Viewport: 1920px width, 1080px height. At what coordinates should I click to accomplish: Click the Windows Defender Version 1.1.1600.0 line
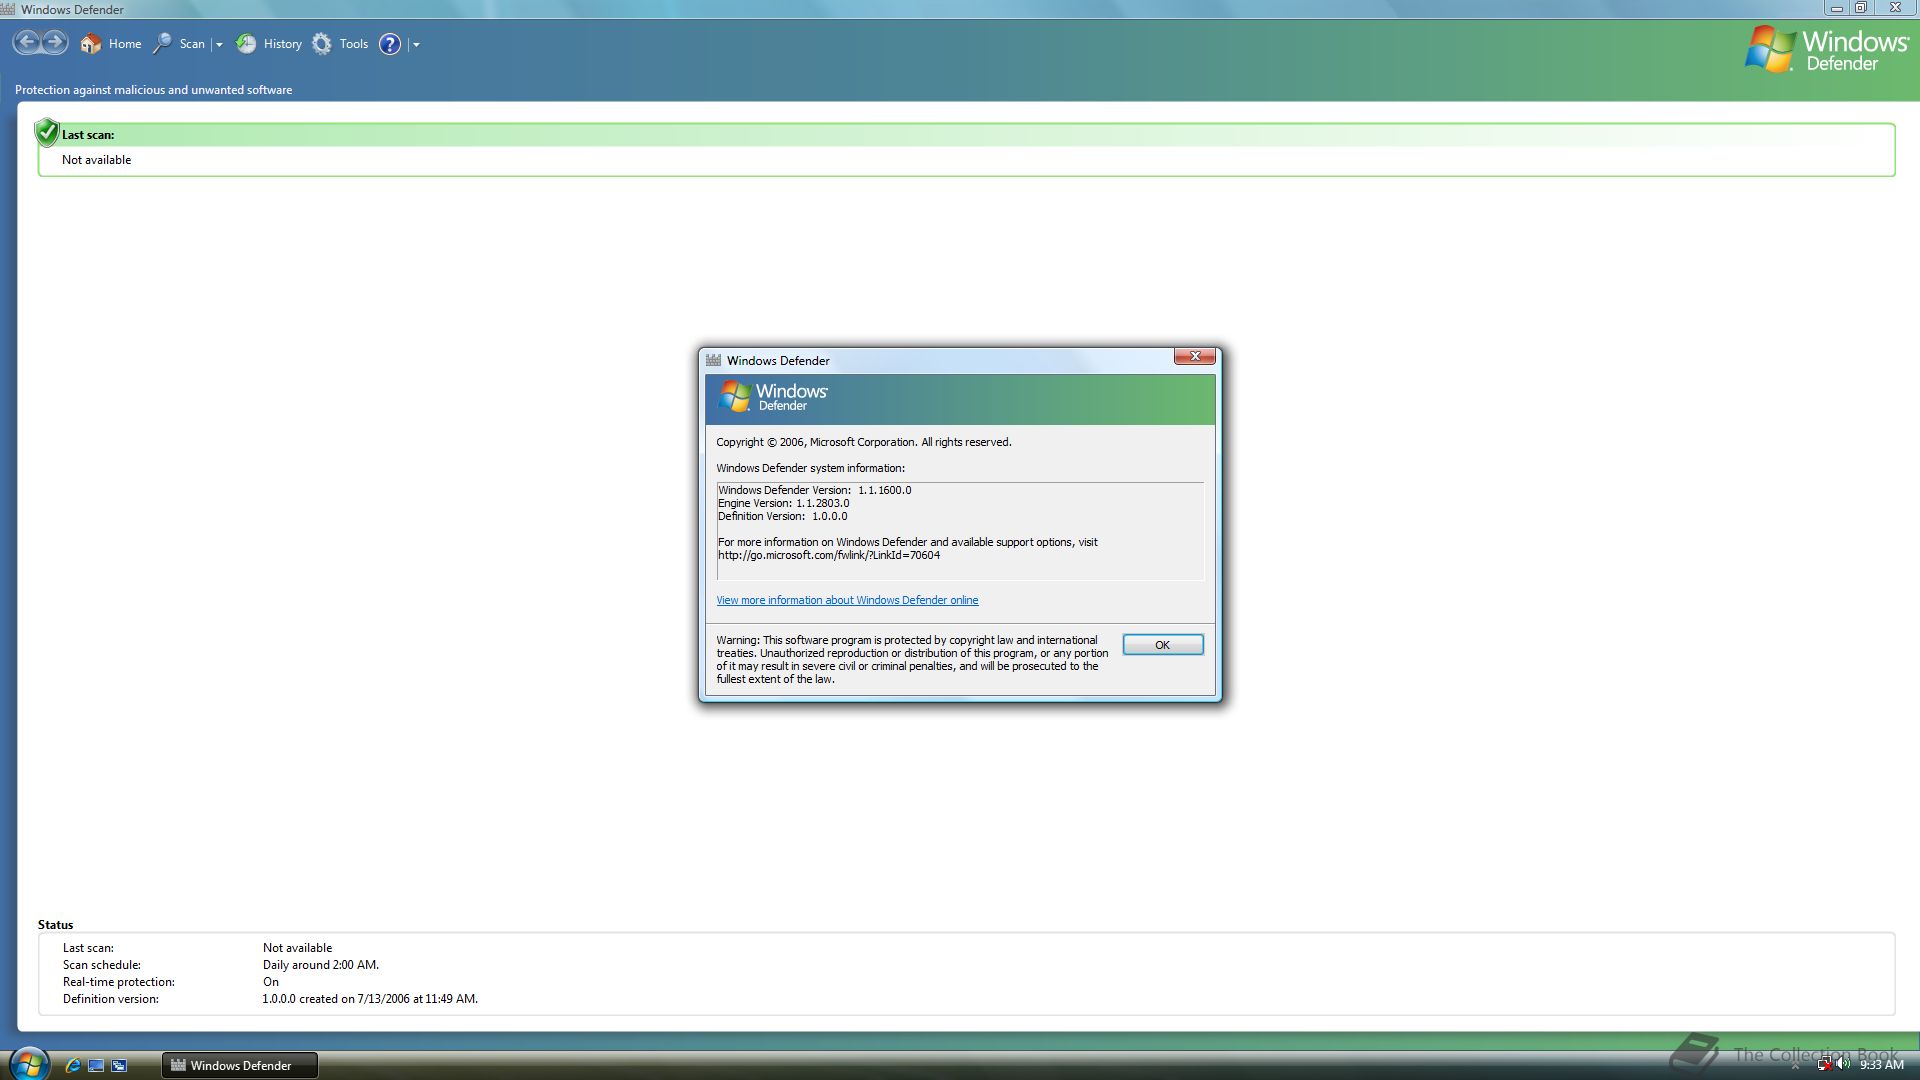click(814, 490)
